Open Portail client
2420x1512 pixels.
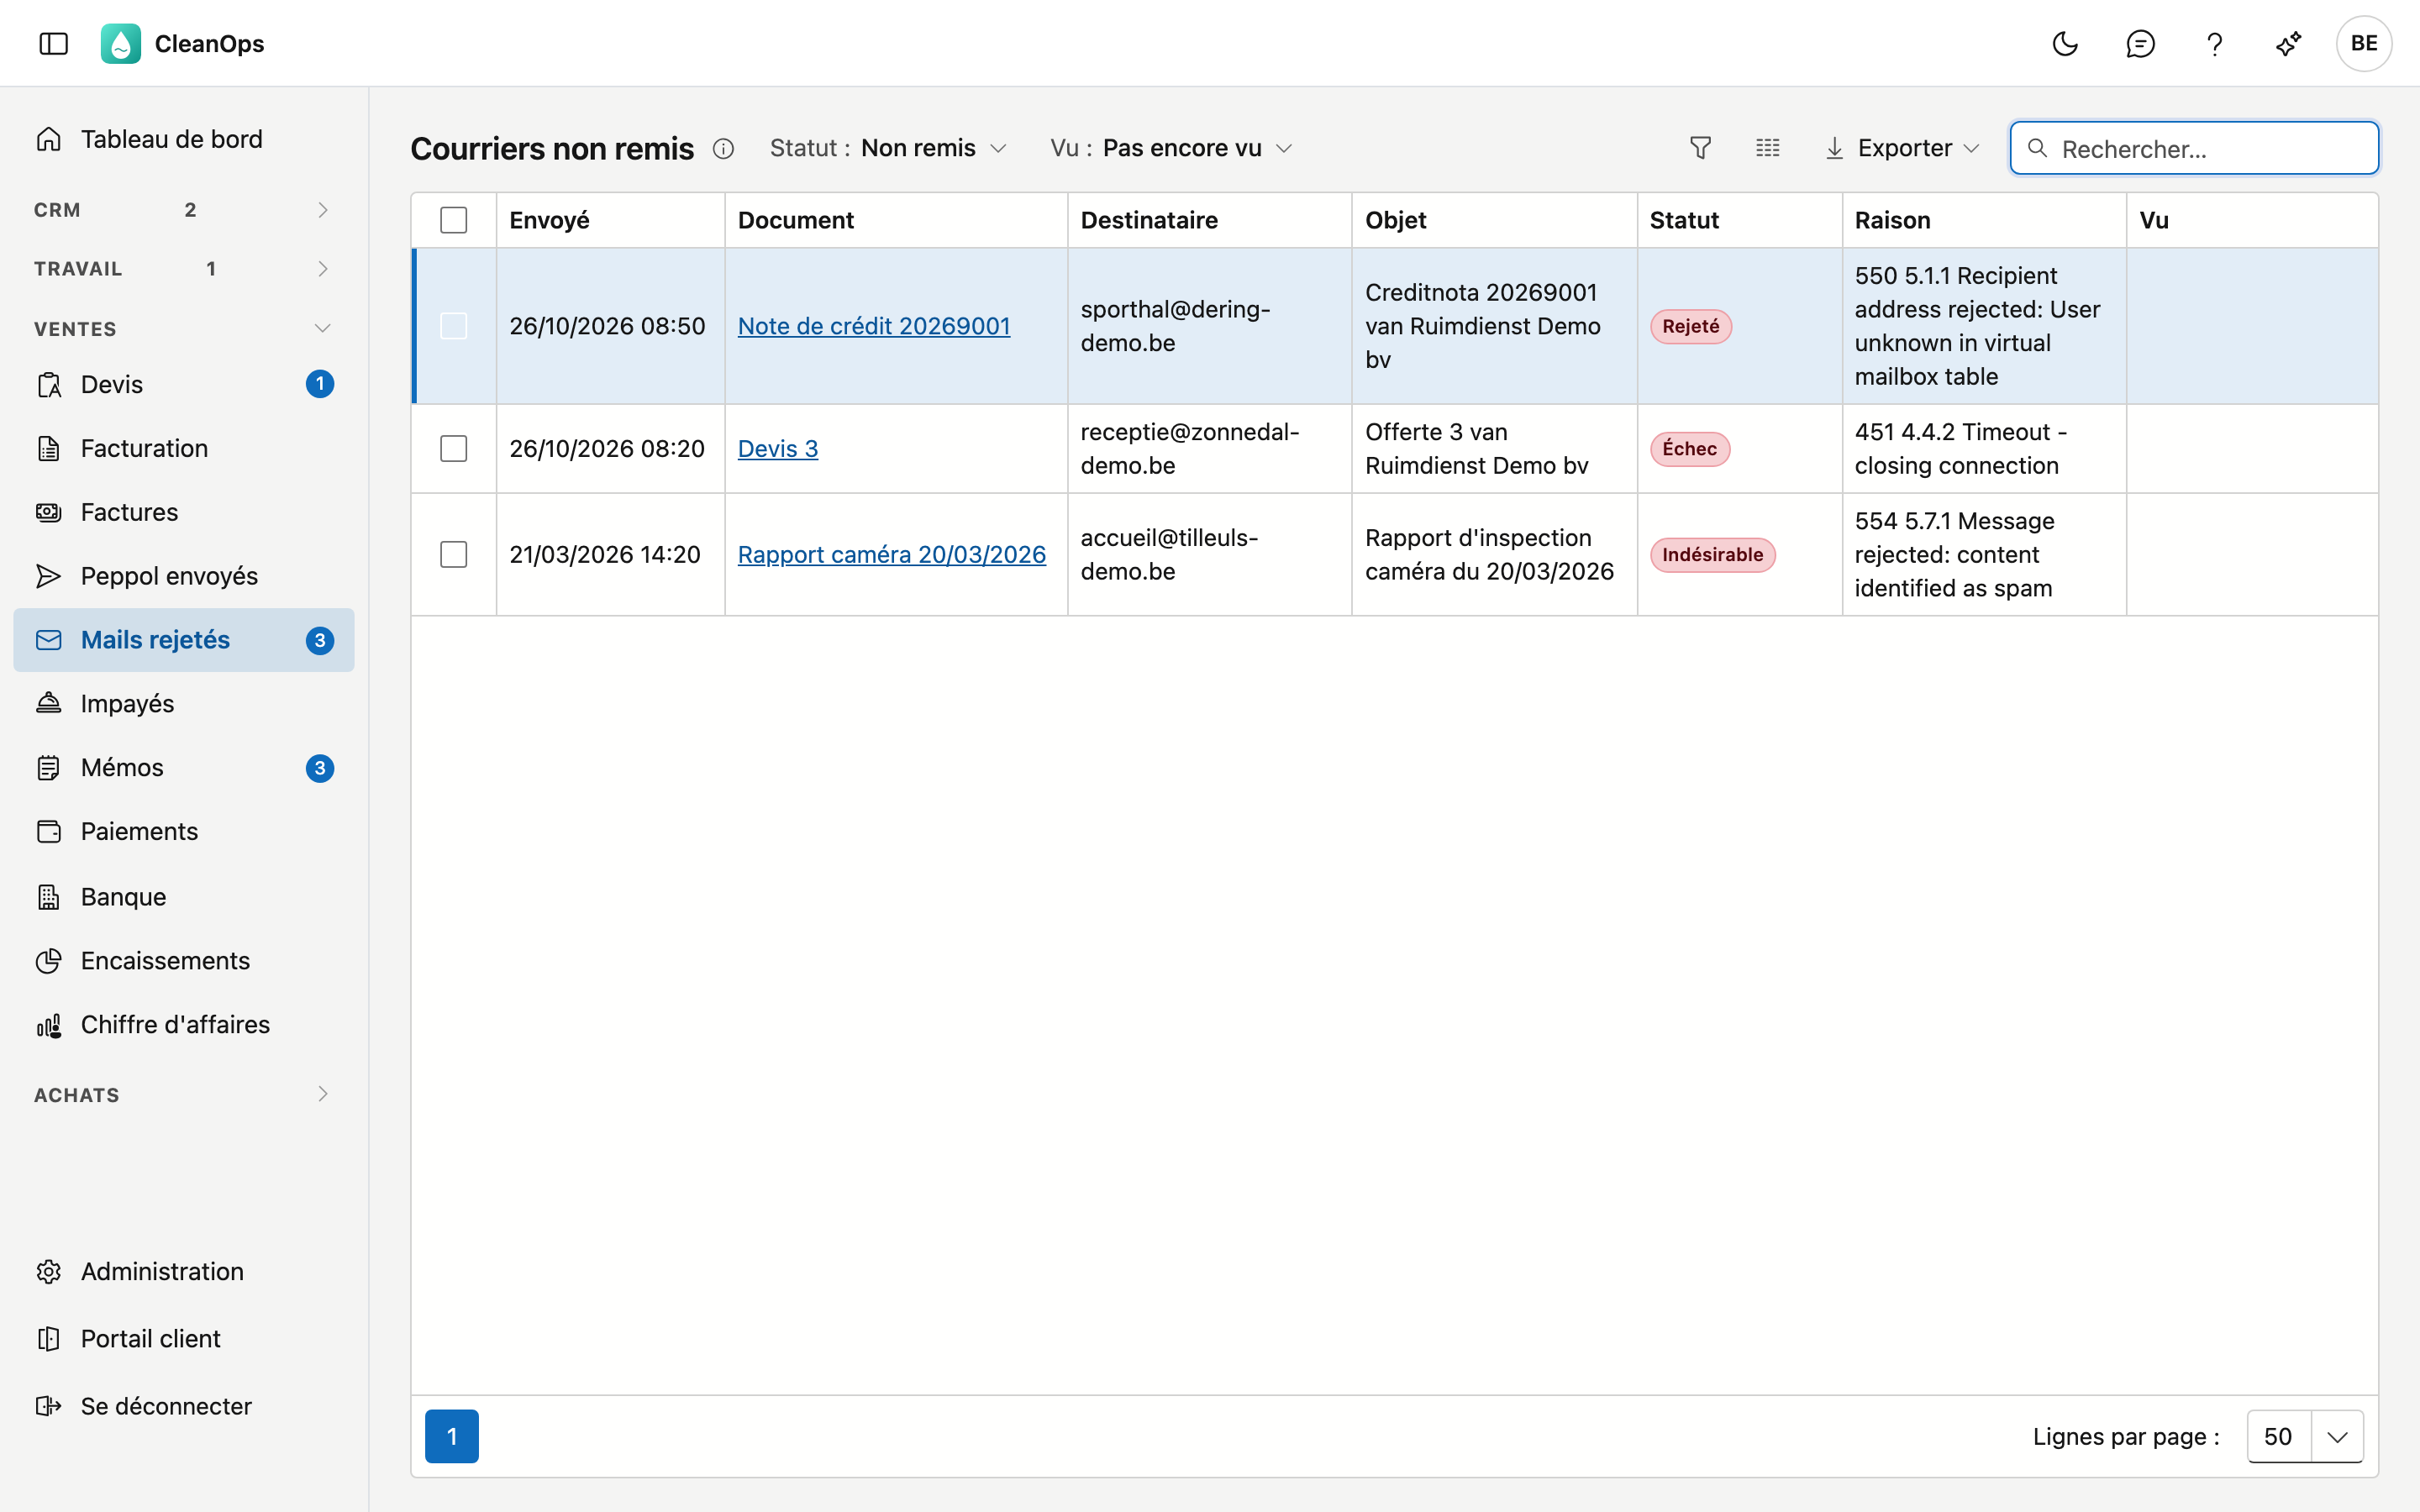pos(184,1339)
